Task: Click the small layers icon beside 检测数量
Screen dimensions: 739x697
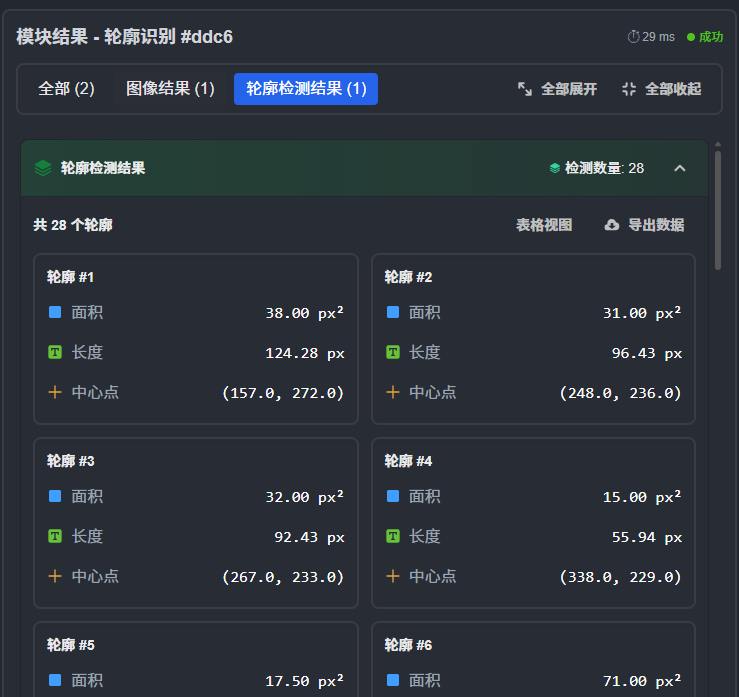Action: click(555, 168)
